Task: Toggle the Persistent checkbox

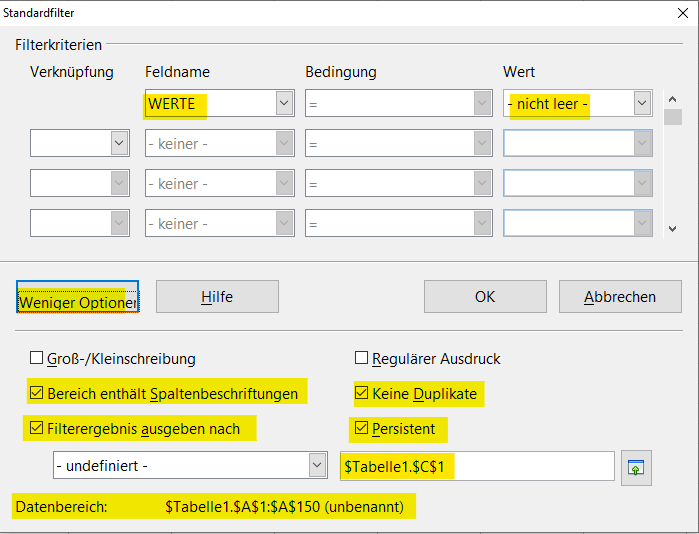Action: [x=362, y=429]
